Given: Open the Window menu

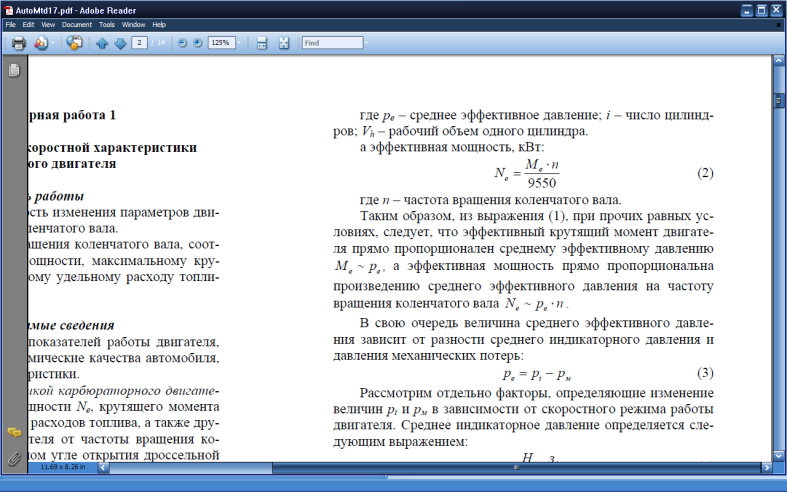Looking at the screenshot, I should (133, 25).
